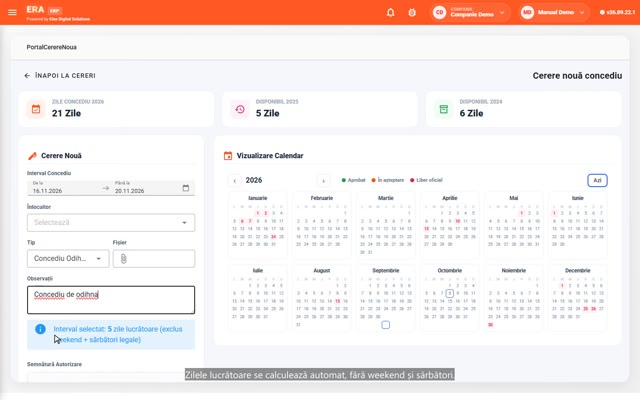640x400 pixels.
Task: Click the Disponibil 2025 history icon
Action: pos(240,109)
